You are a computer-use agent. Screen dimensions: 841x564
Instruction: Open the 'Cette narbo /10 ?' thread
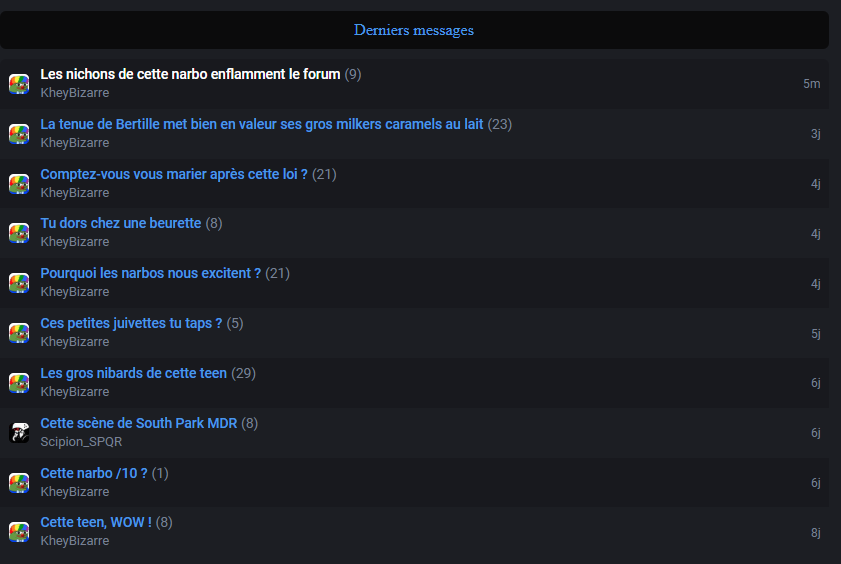(x=94, y=473)
